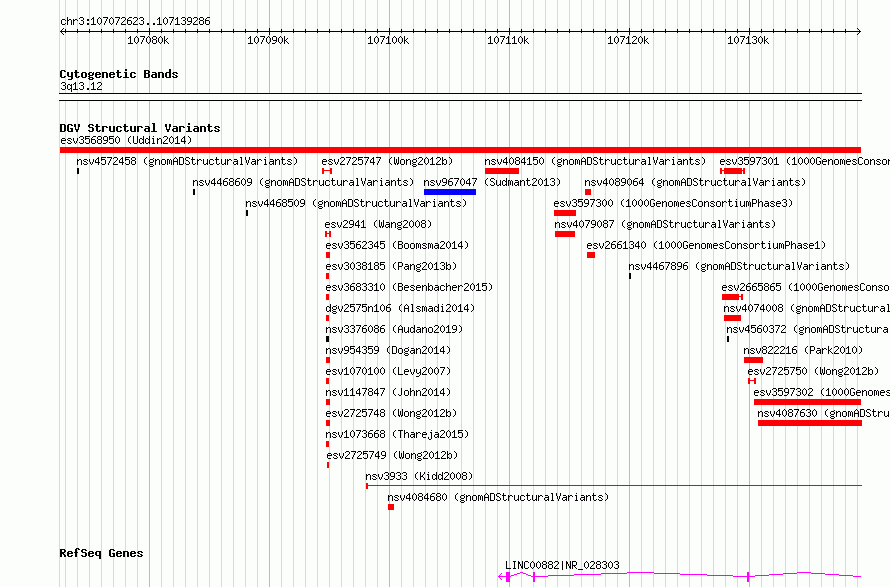Click esv3683310 (Besenbacher2015) label
The height and width of the screenshot is (587, 890).
tap(409, 287)
